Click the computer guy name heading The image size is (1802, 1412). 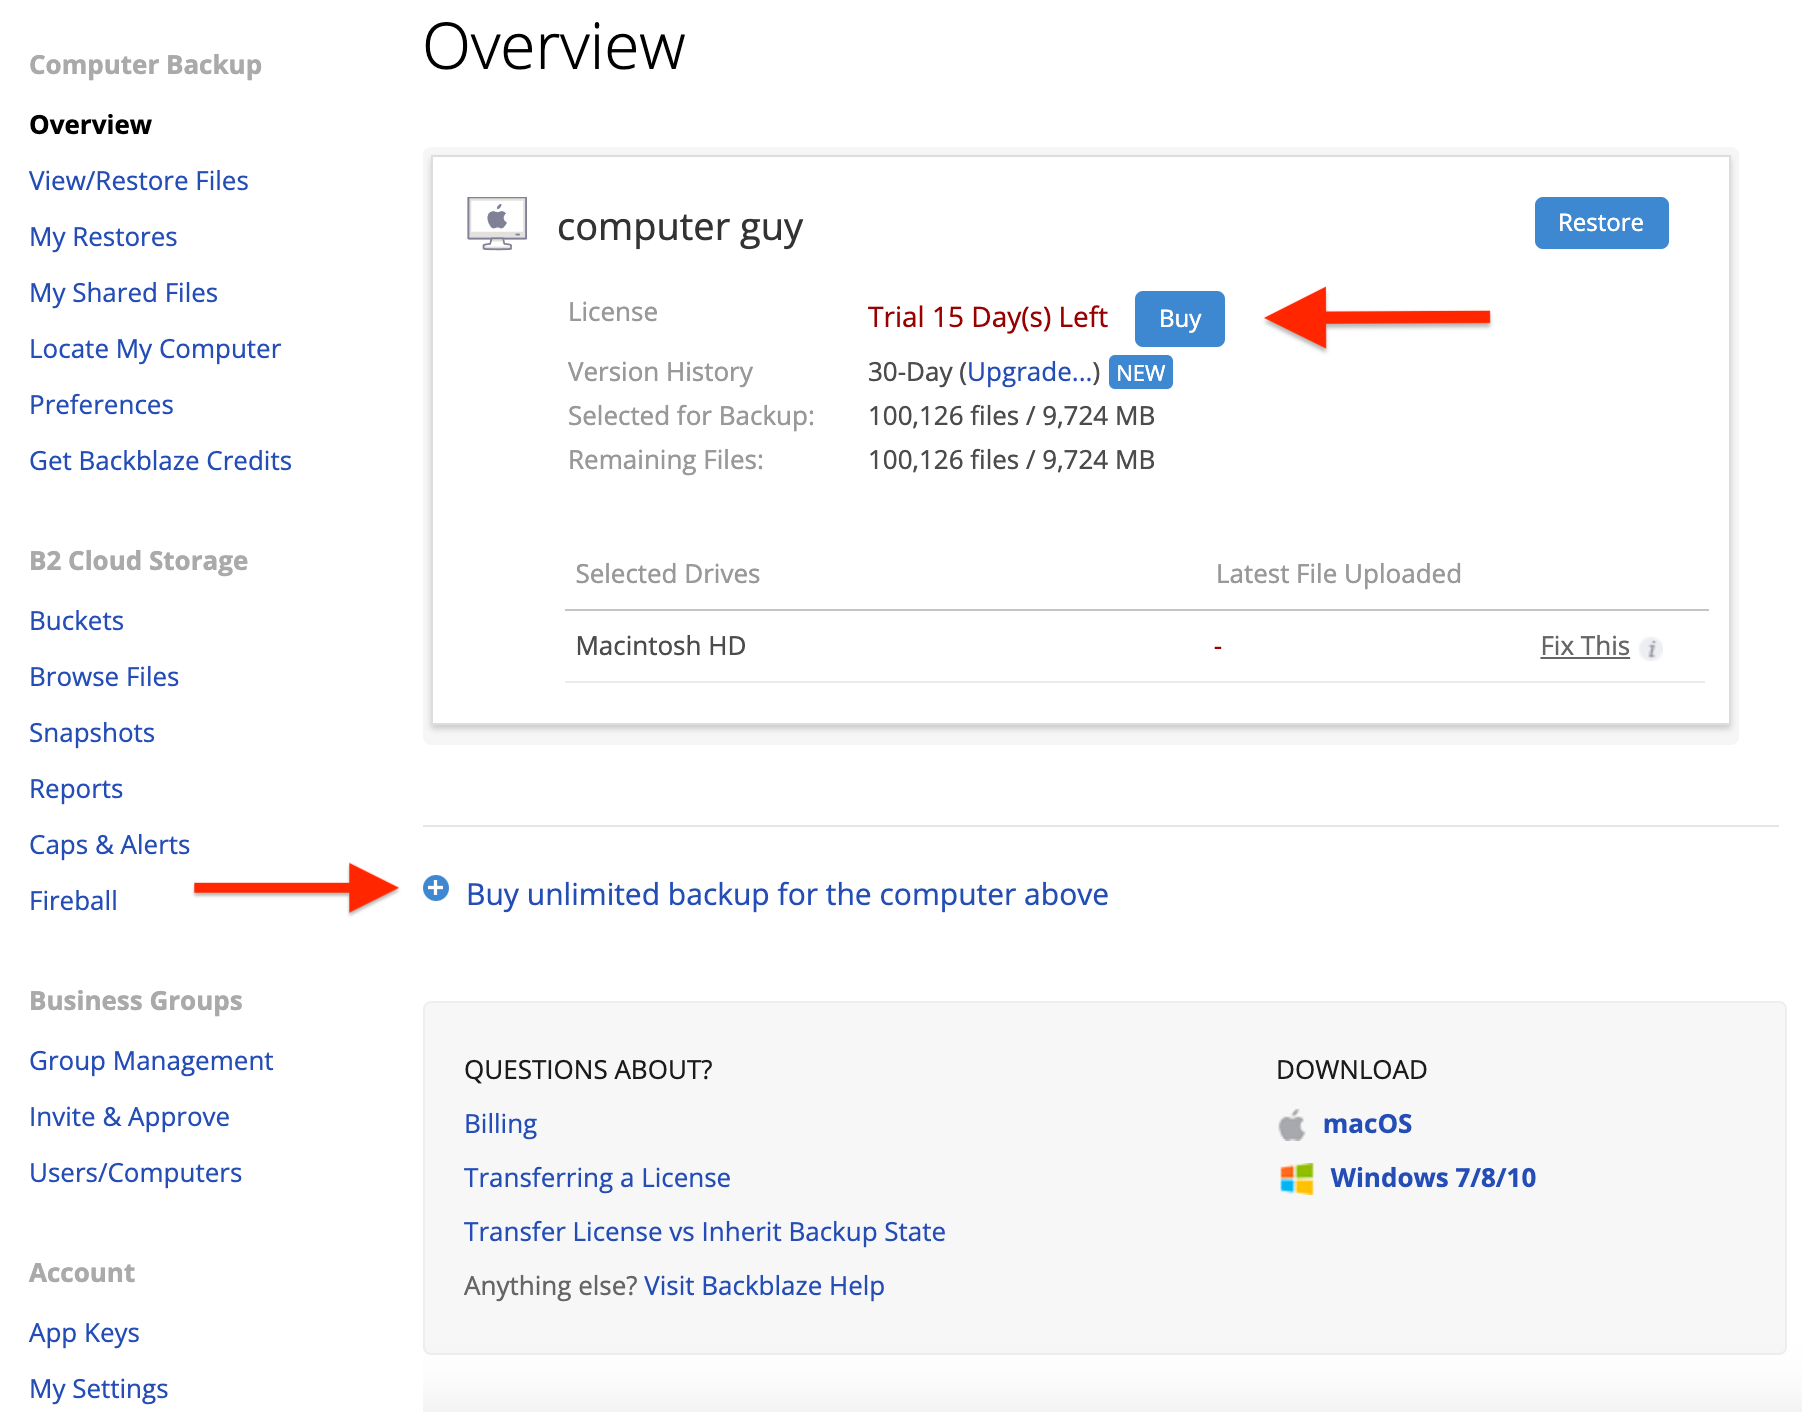680,227
